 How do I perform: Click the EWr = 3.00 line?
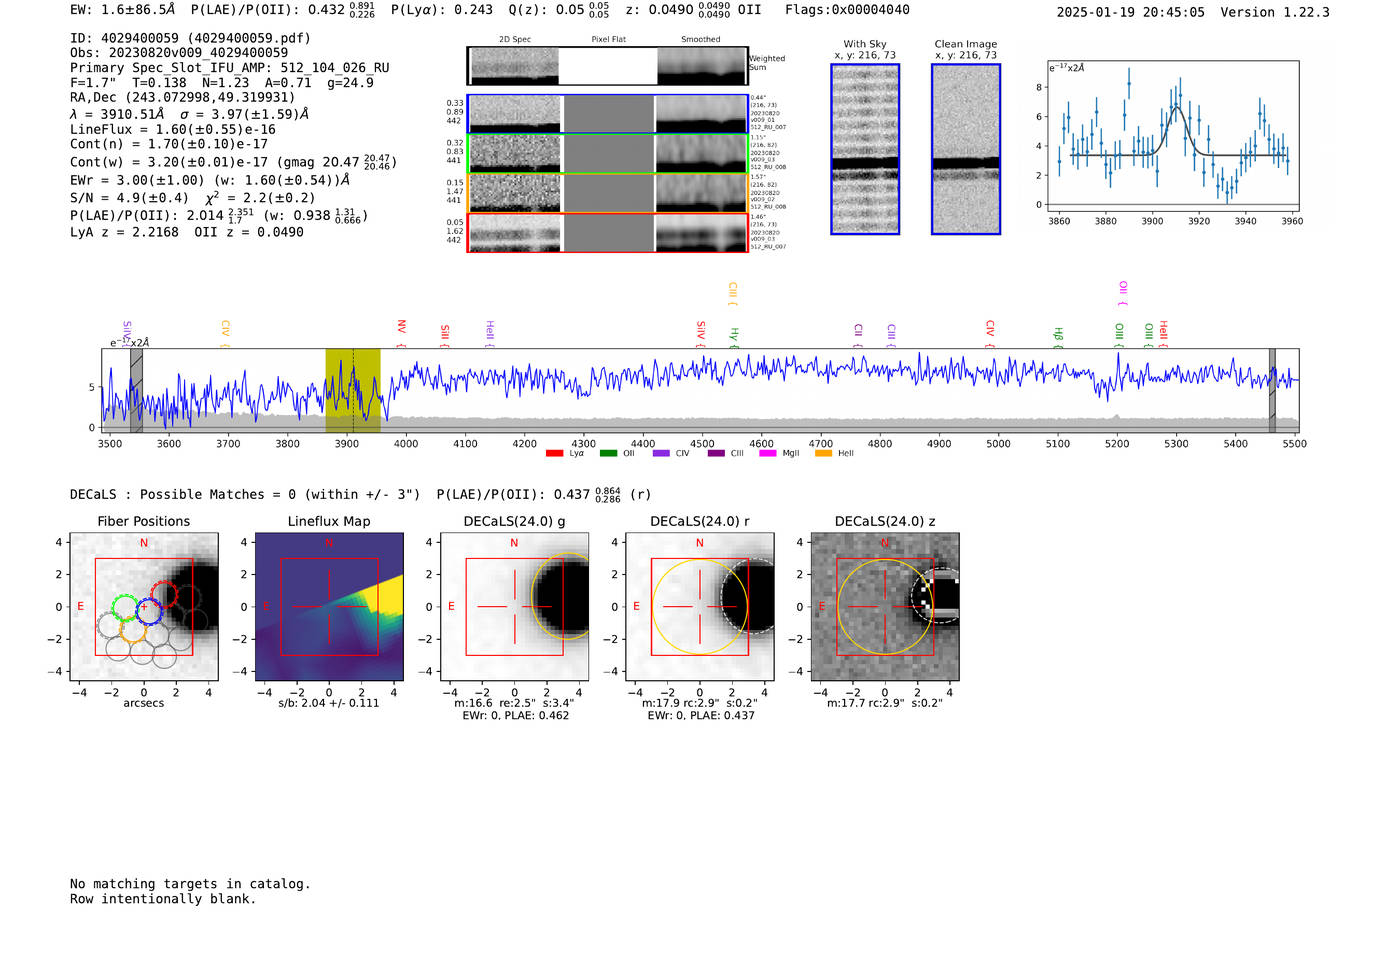coord(210,180)
